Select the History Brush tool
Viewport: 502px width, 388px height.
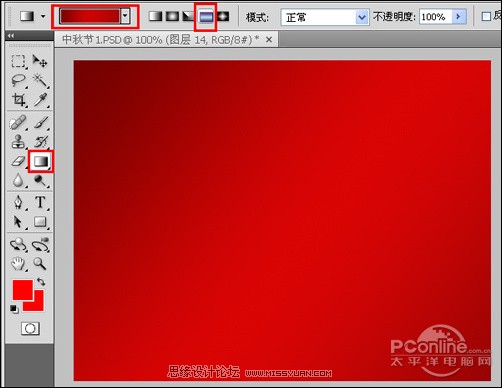click(41, 142)
